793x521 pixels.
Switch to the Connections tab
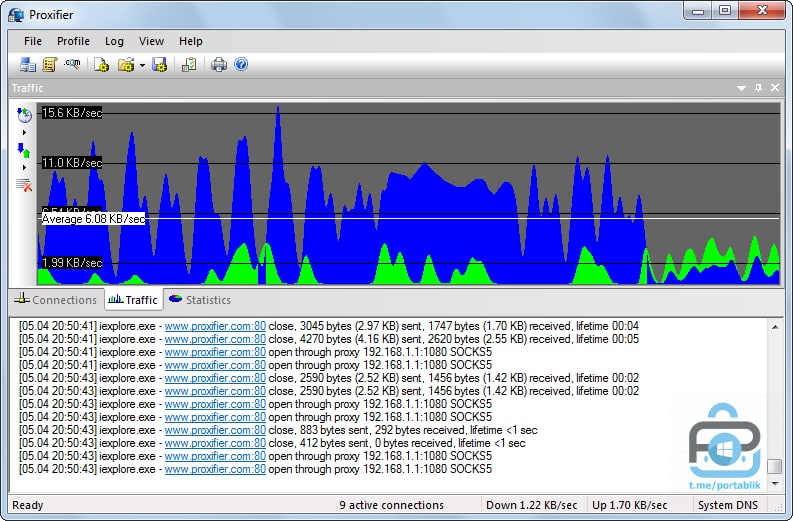56,300
